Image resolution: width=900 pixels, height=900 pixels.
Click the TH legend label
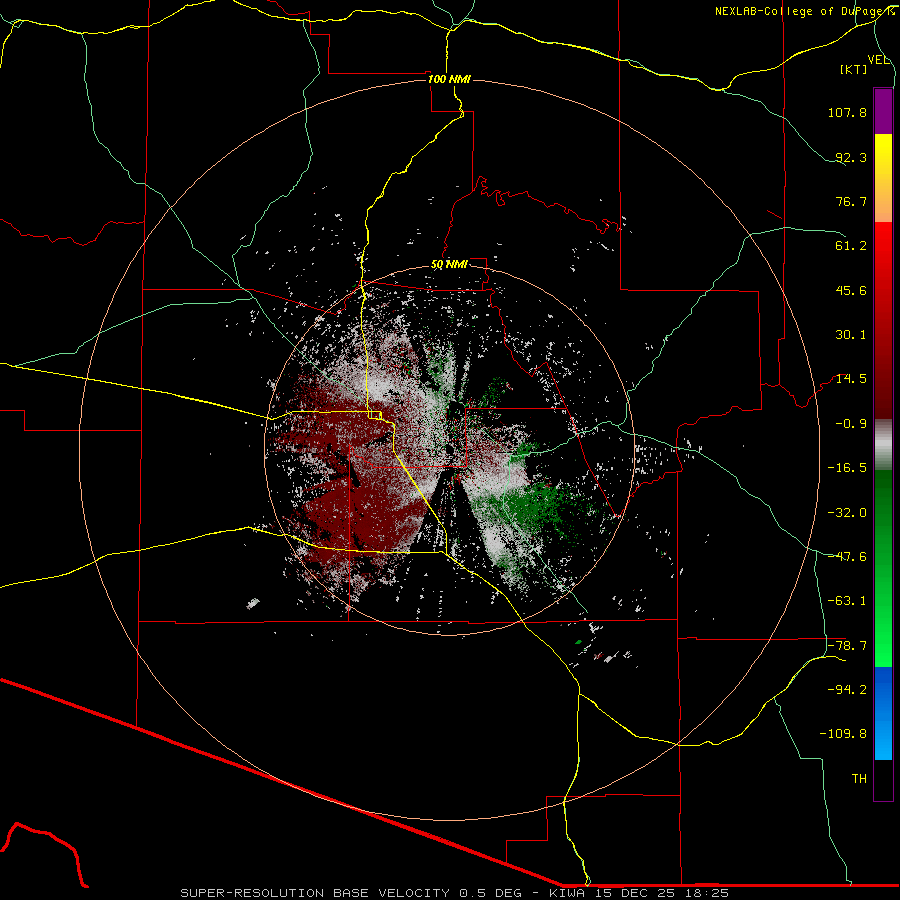859,779
